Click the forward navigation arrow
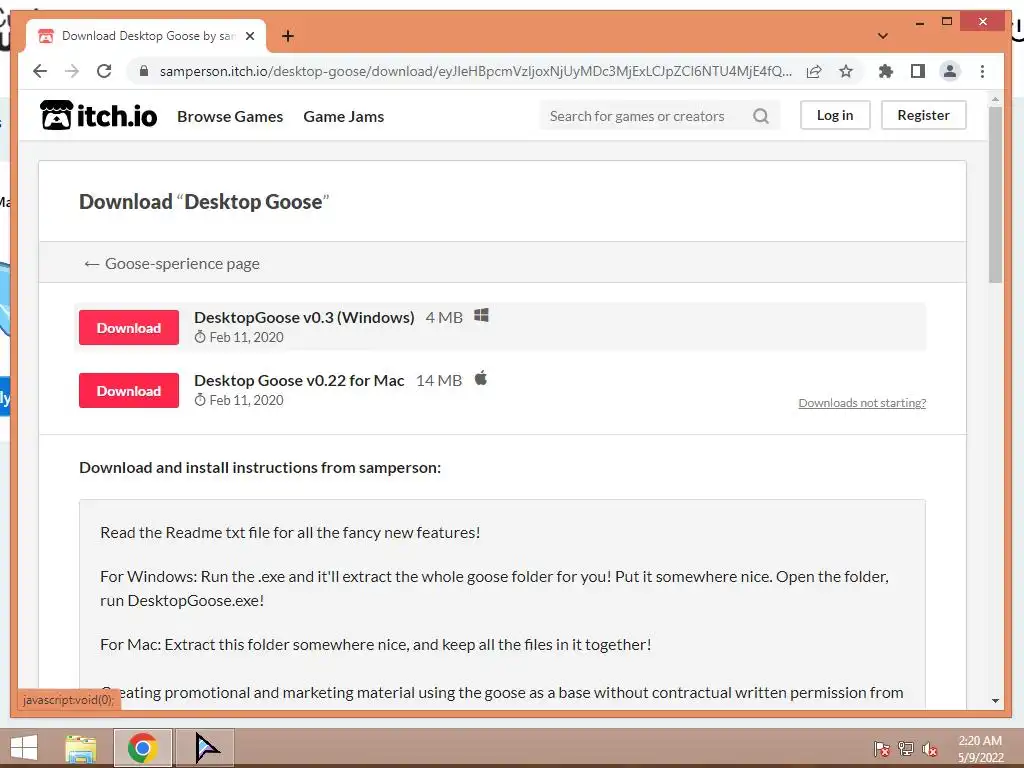The width and height of the screenshot is (1024, 768). point(72,71)
